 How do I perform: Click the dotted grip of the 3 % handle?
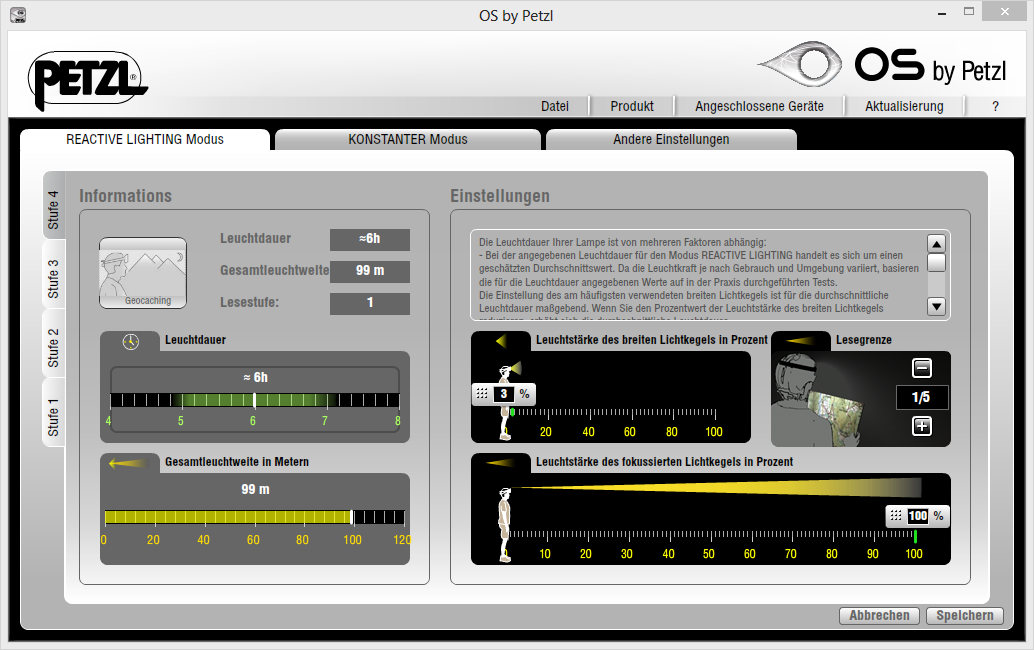coord(482,394)
